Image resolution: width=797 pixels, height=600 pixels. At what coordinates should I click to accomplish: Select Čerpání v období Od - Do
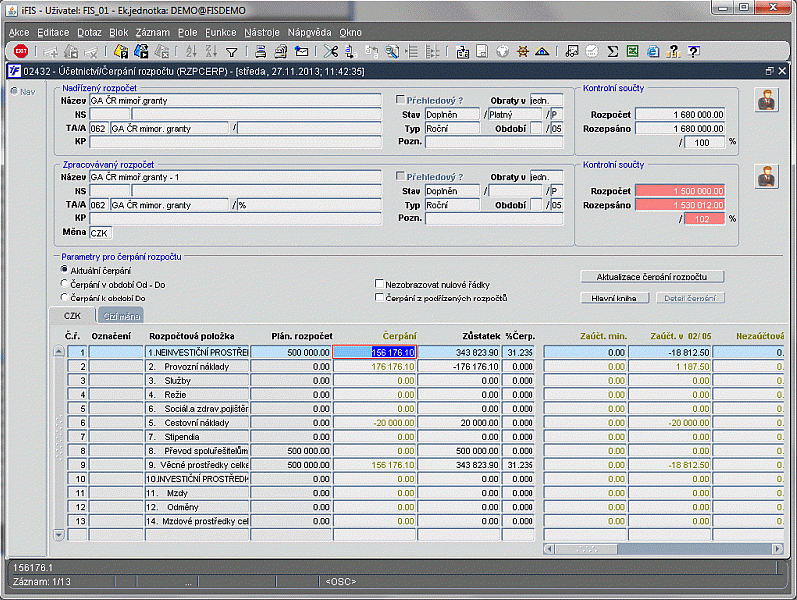click(65, 284)
